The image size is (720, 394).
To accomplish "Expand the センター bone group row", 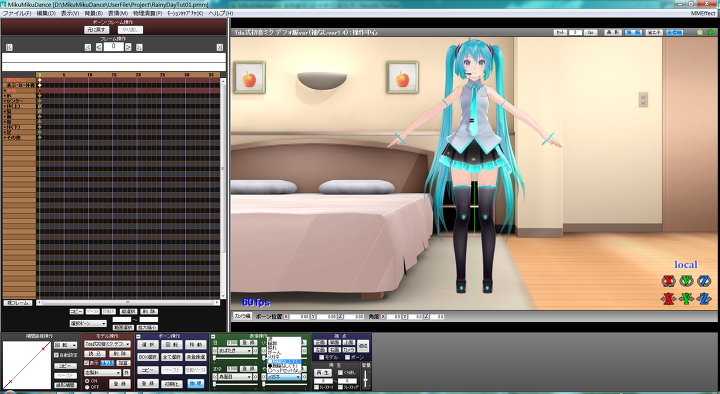I will click(5, 101).
